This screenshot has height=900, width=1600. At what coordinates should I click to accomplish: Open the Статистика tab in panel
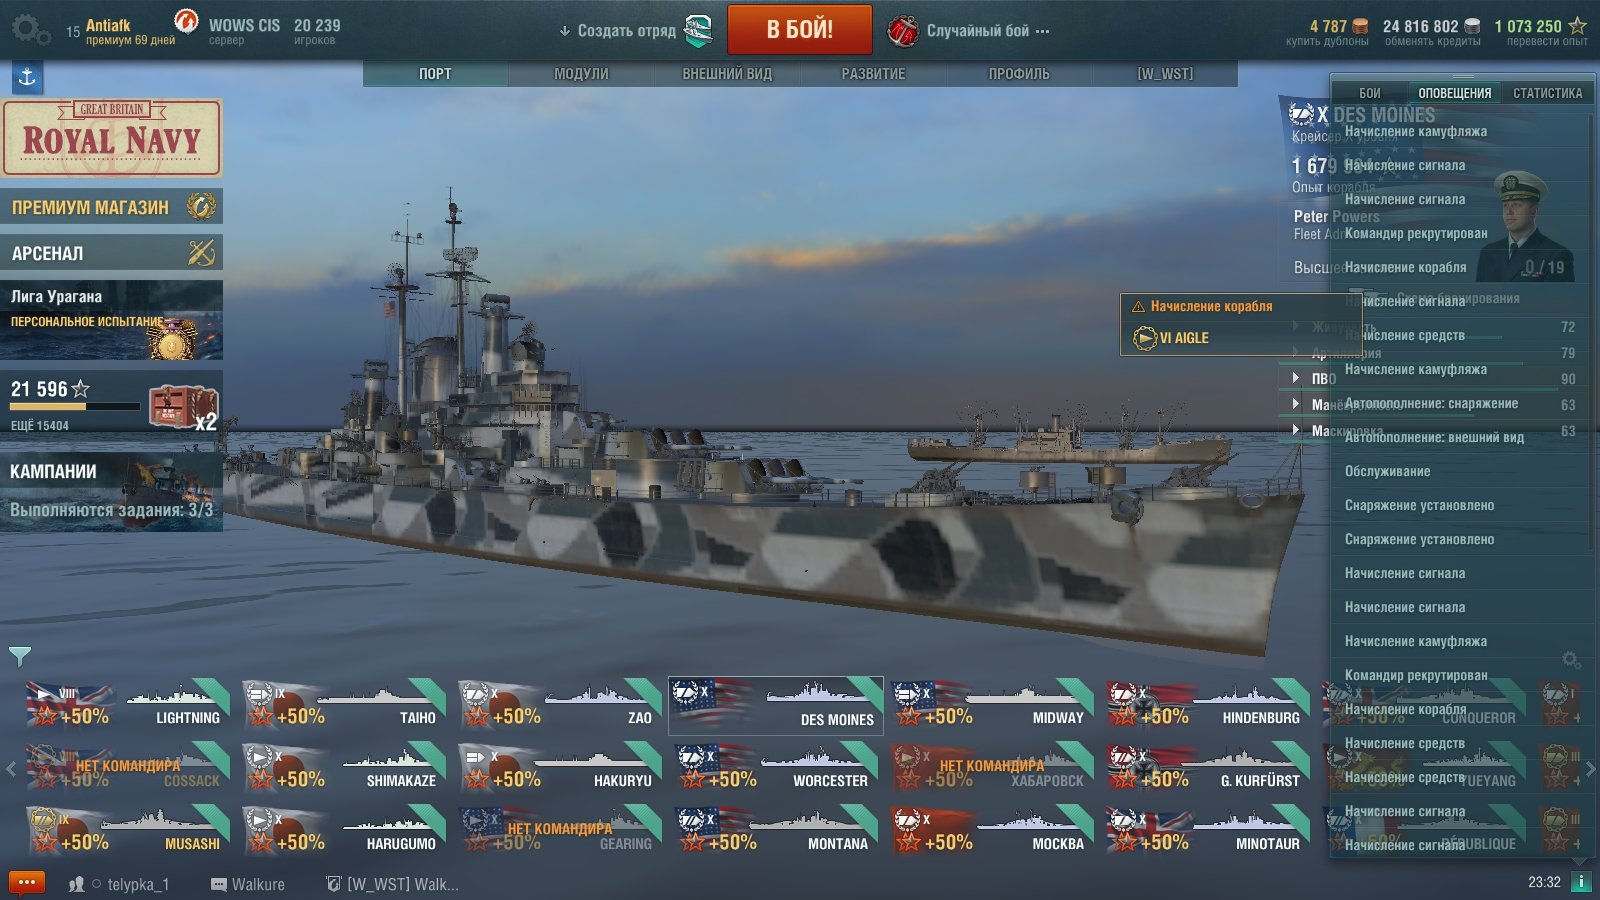point(1547,93)
